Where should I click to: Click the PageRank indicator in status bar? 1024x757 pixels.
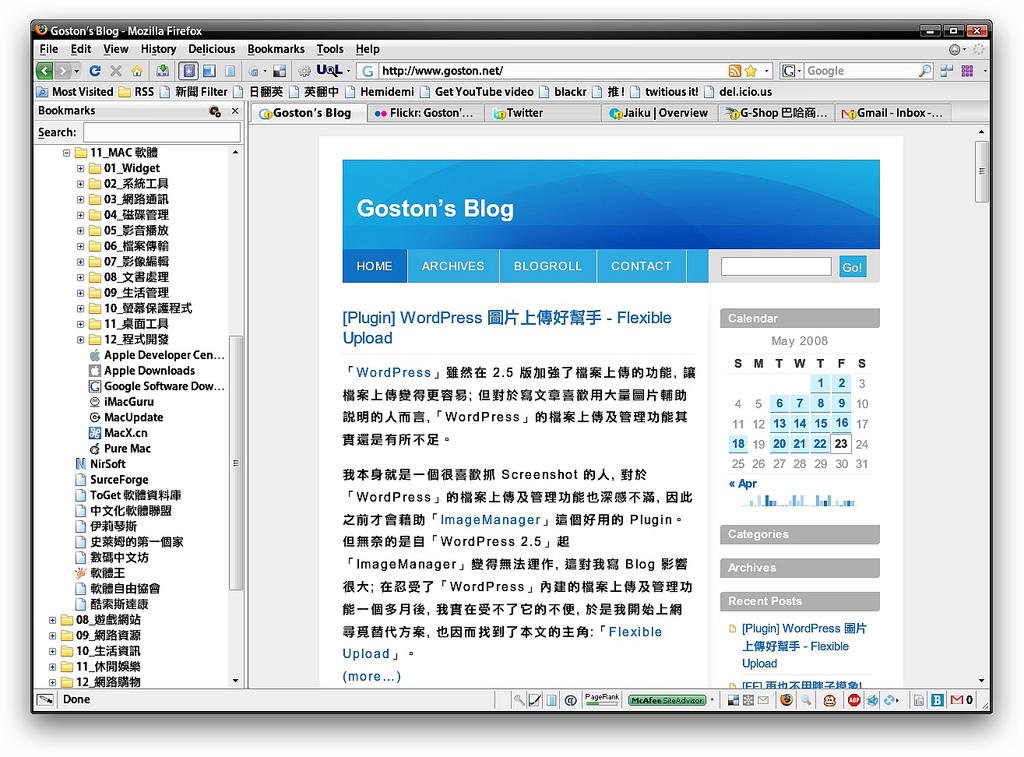601,700
